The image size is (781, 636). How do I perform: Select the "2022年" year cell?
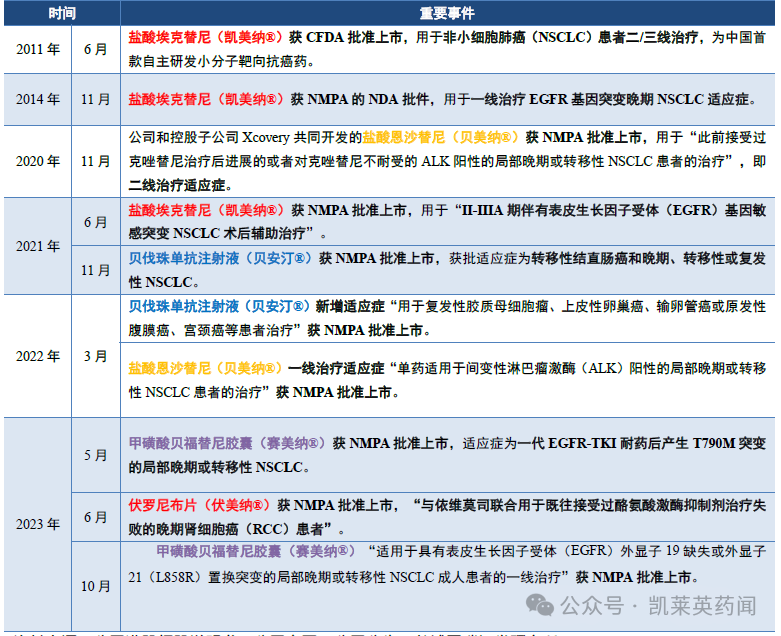tap(38, 356)
